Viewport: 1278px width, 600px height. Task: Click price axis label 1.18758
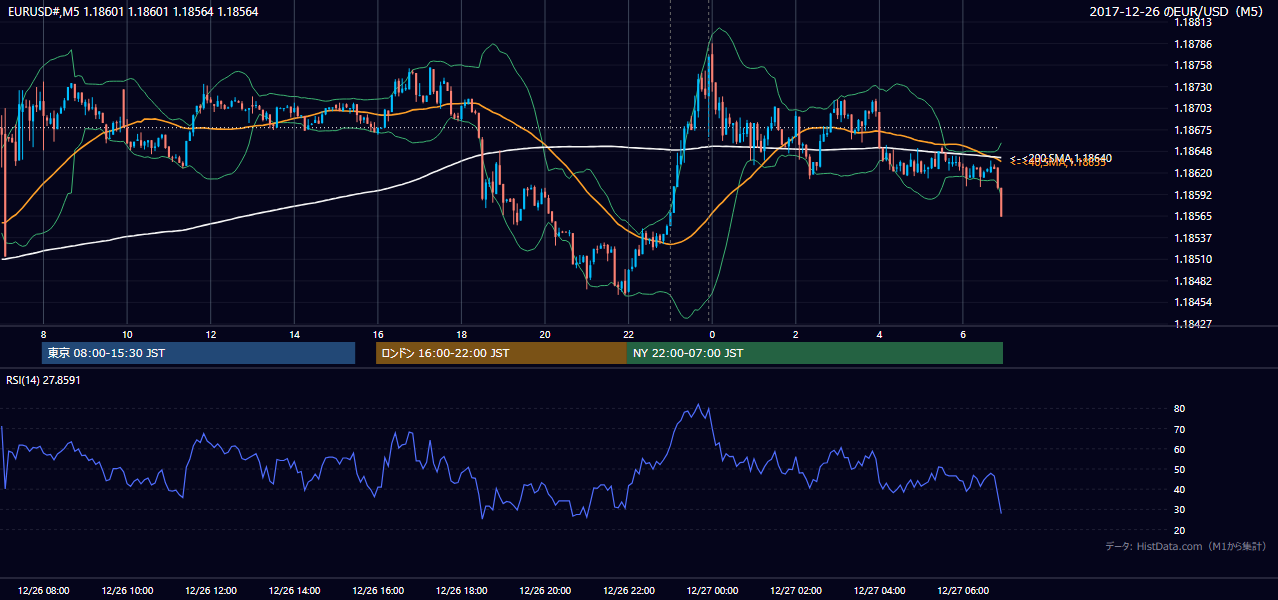1193,65
